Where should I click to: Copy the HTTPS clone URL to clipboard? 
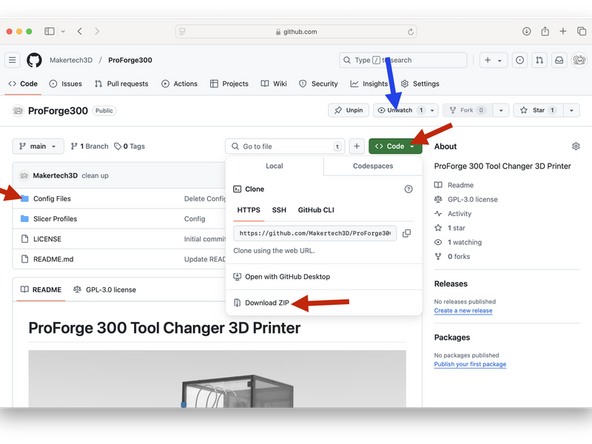click(x=407, y=233)
